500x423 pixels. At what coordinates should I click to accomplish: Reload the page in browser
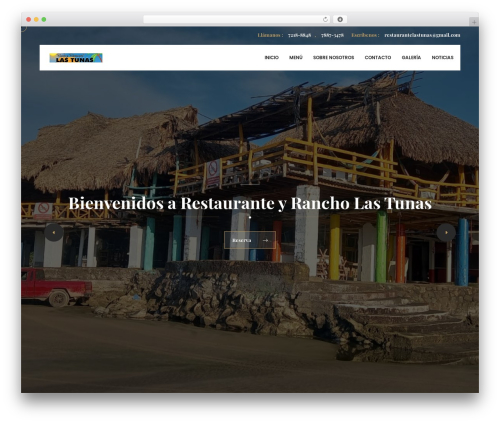point(325,20)
